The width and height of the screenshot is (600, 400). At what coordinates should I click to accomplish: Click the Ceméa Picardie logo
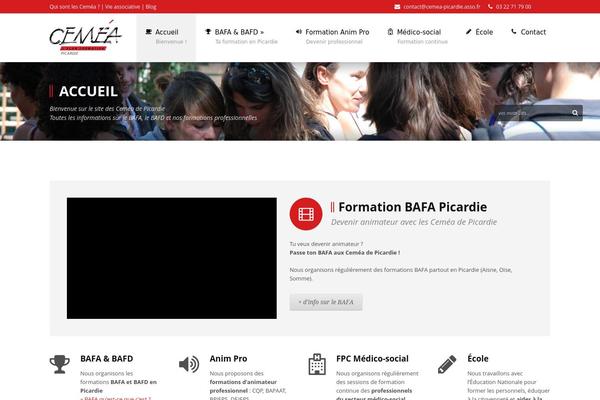(85, 38)
